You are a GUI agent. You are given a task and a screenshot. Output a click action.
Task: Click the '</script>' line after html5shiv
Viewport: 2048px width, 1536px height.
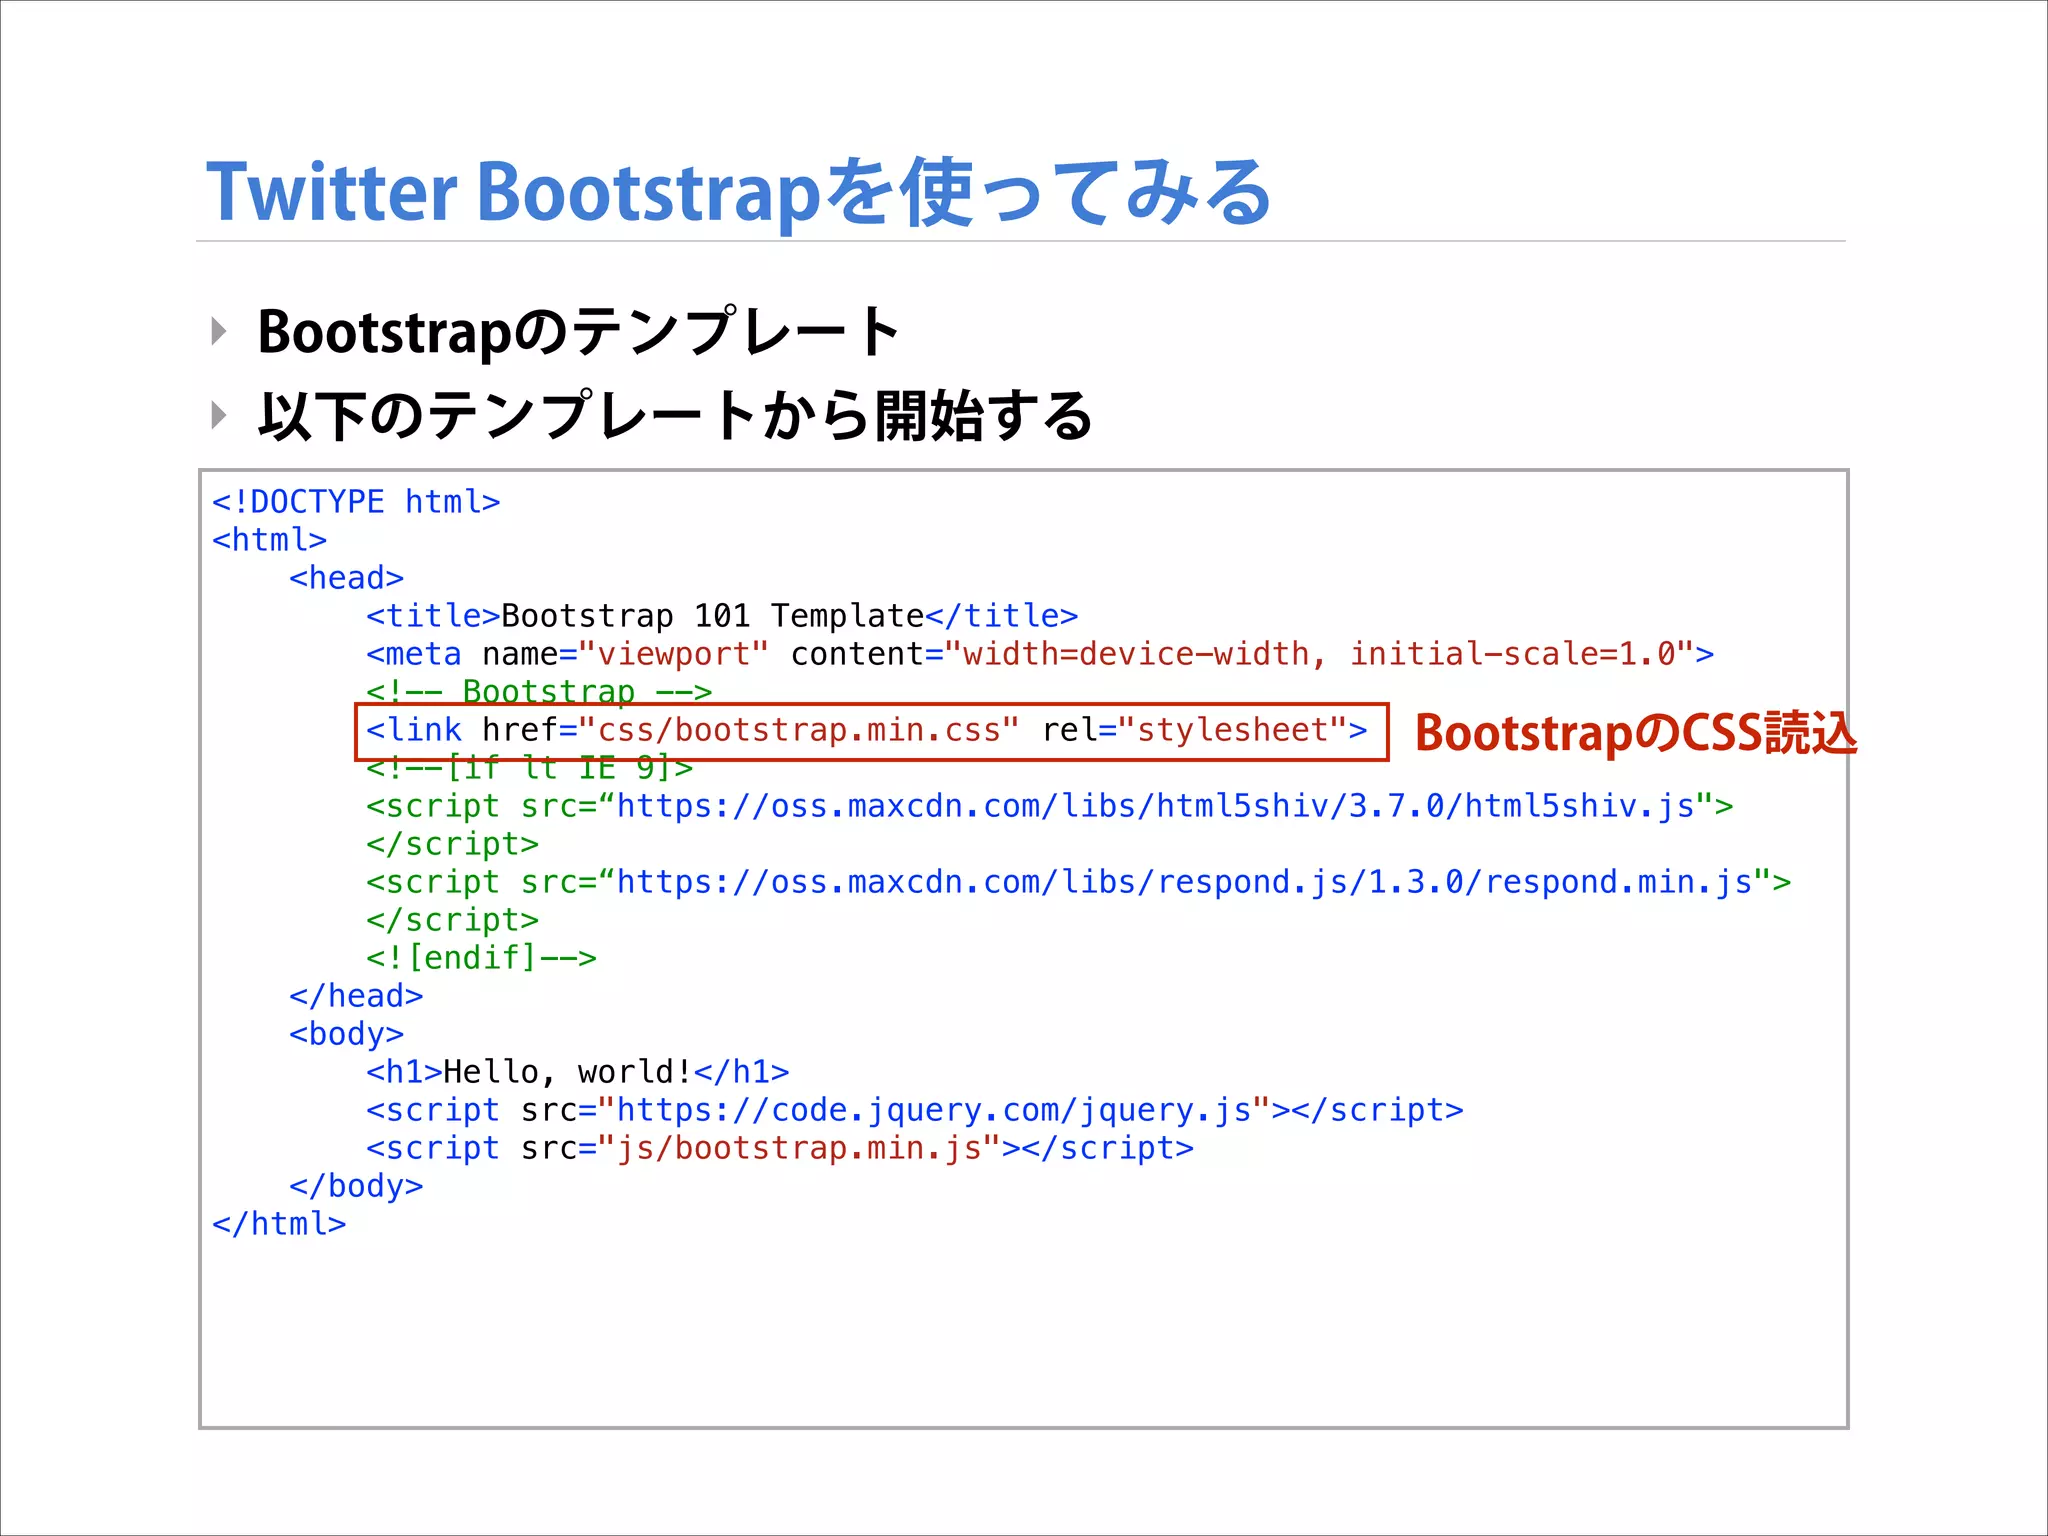pyautogui.click(x=452, y=844)
